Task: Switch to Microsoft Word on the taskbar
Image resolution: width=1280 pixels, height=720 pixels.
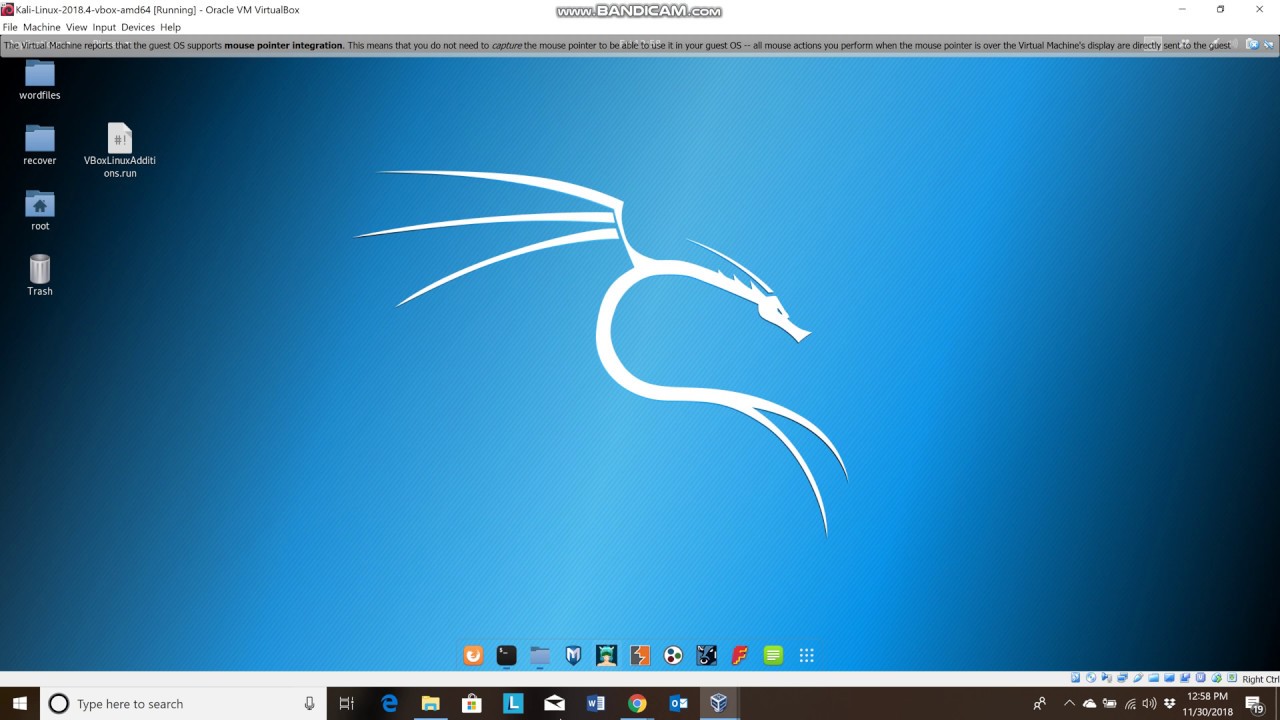Action: pyautogui.click(x=596, y=704)
